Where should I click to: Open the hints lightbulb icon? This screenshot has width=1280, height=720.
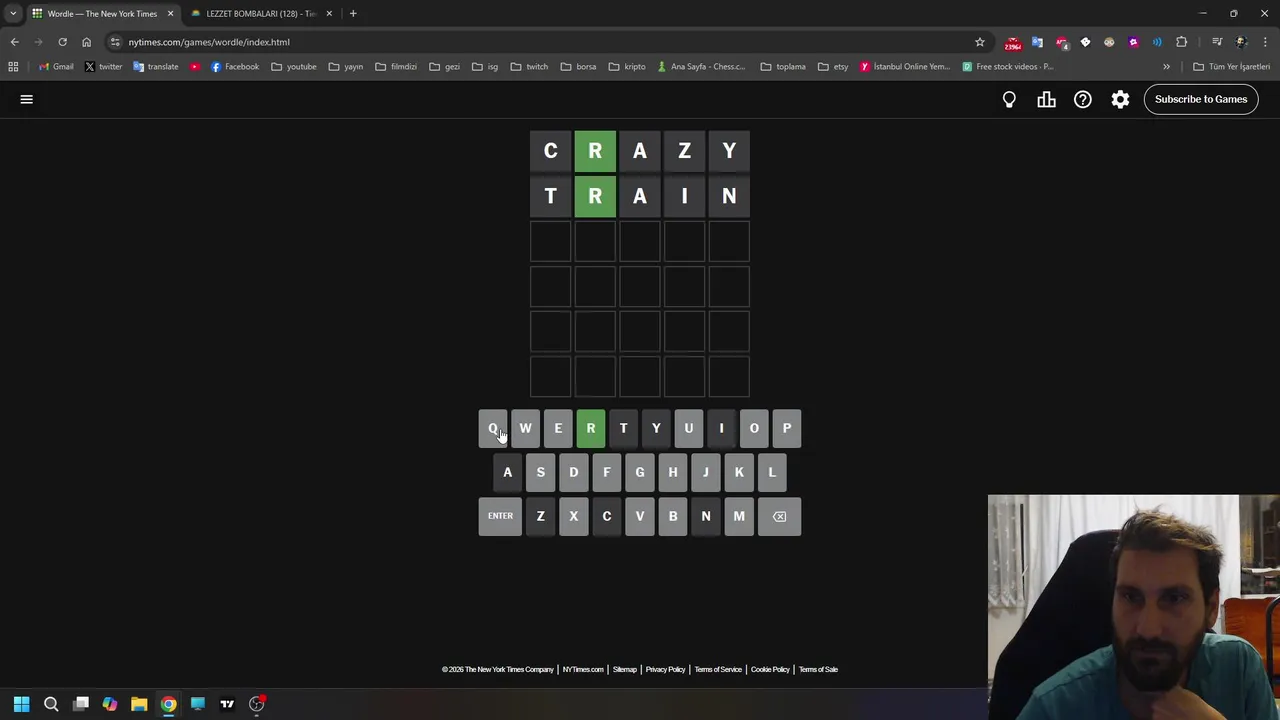tap(1009, 99)
